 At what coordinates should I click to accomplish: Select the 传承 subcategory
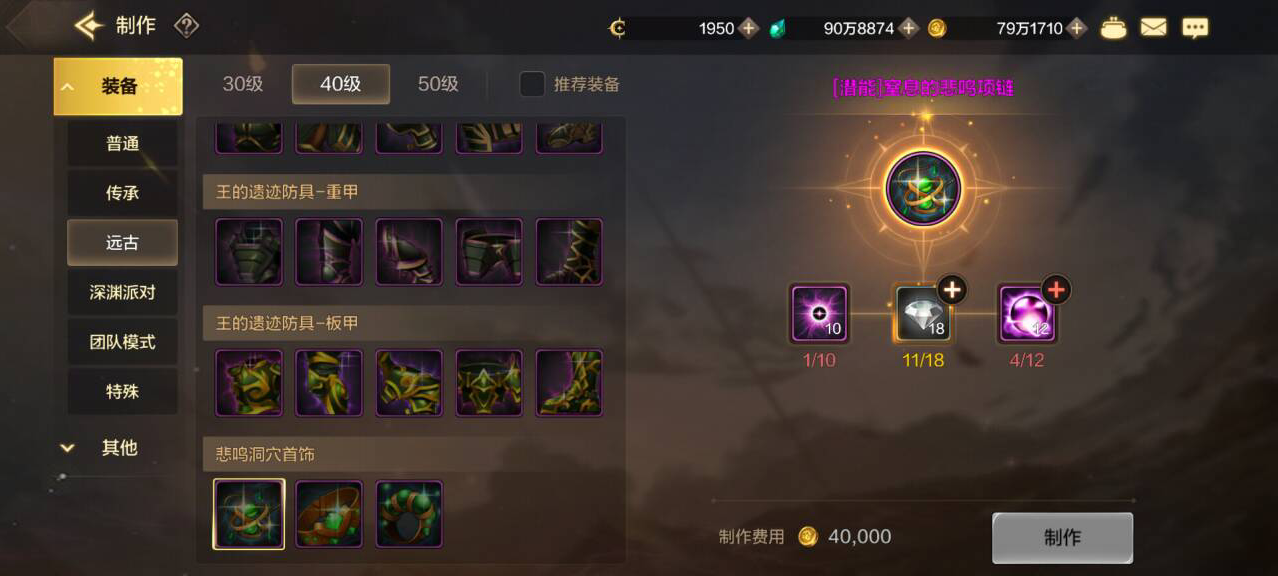coord(122,193)
